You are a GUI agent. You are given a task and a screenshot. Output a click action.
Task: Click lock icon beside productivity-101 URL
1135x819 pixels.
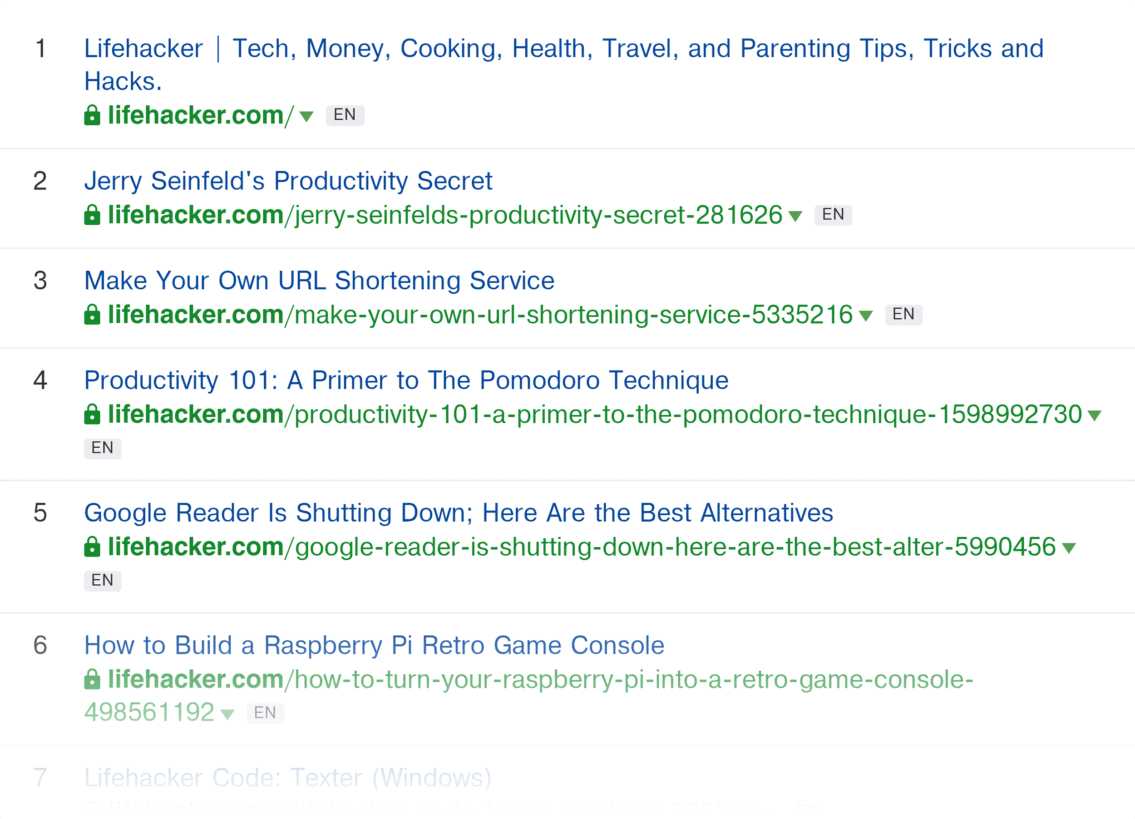pos(92,414)
